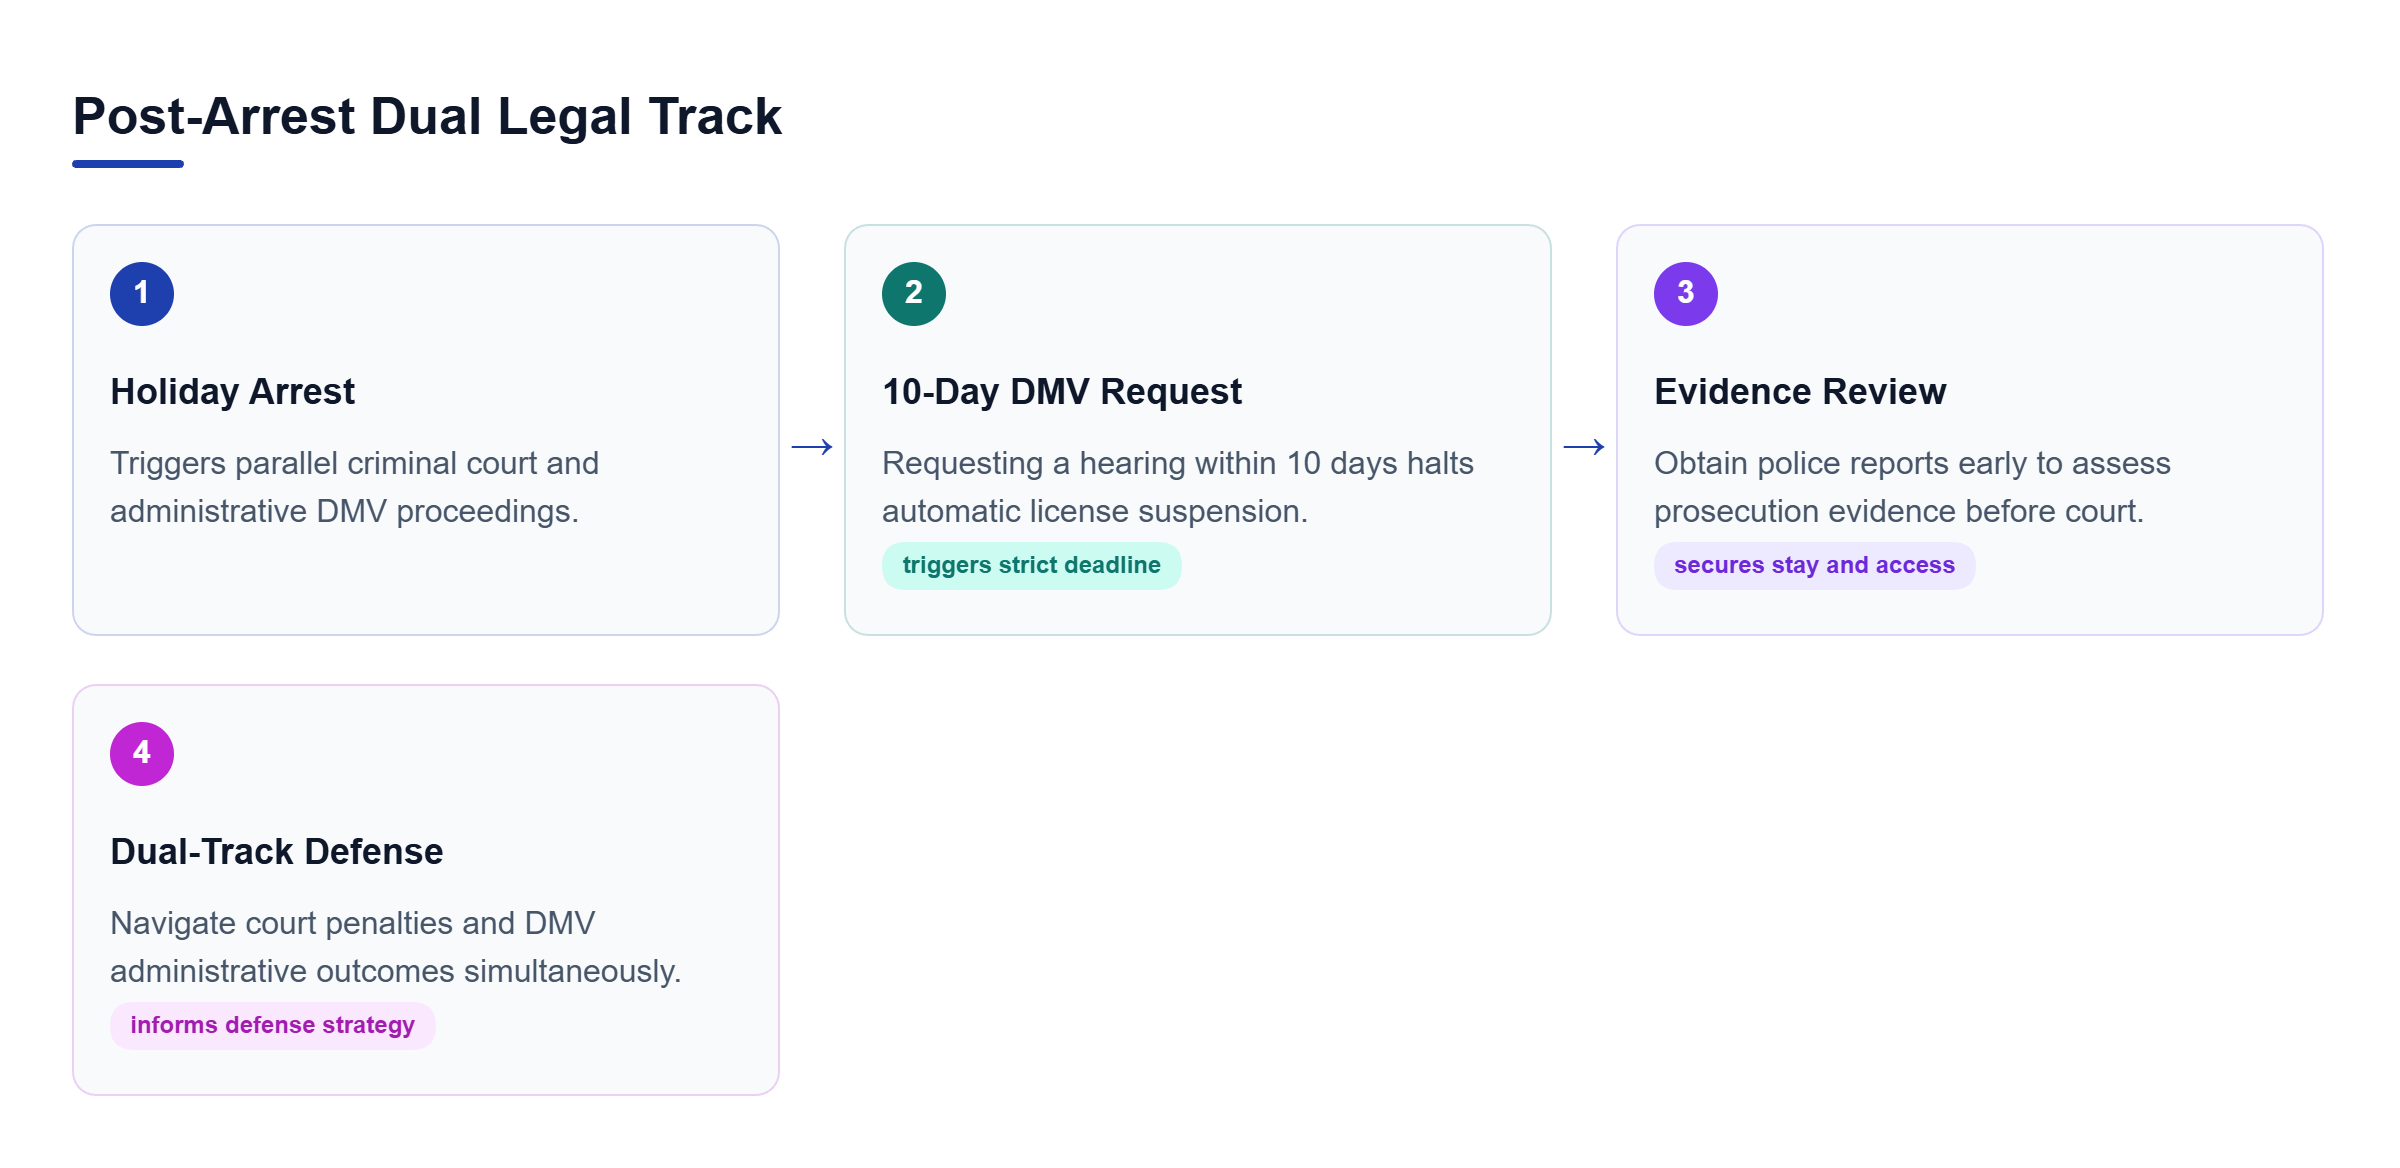This screenshot has height=1168, width=2400.
Task: Click the magenta step 4 circle badge
Action: 142,754
